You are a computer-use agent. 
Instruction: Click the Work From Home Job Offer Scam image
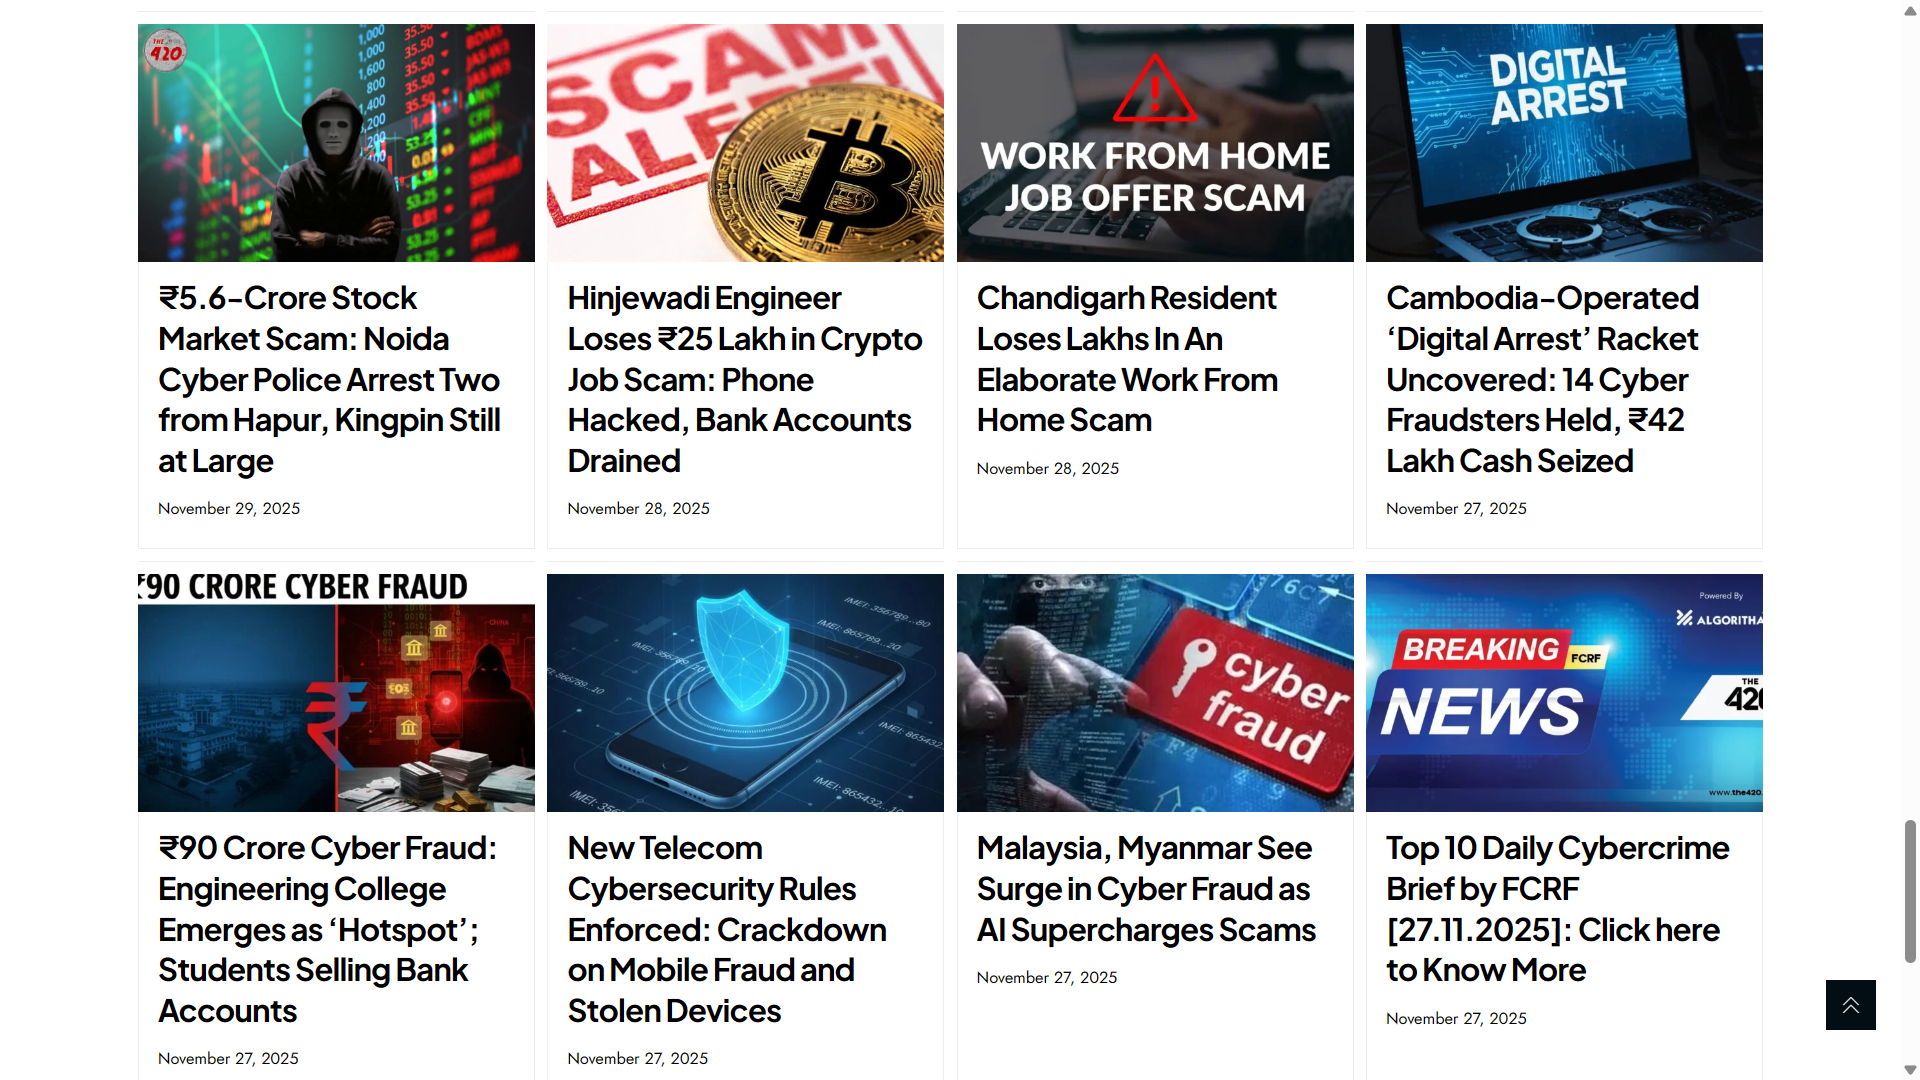click(x=1155, y=143)
